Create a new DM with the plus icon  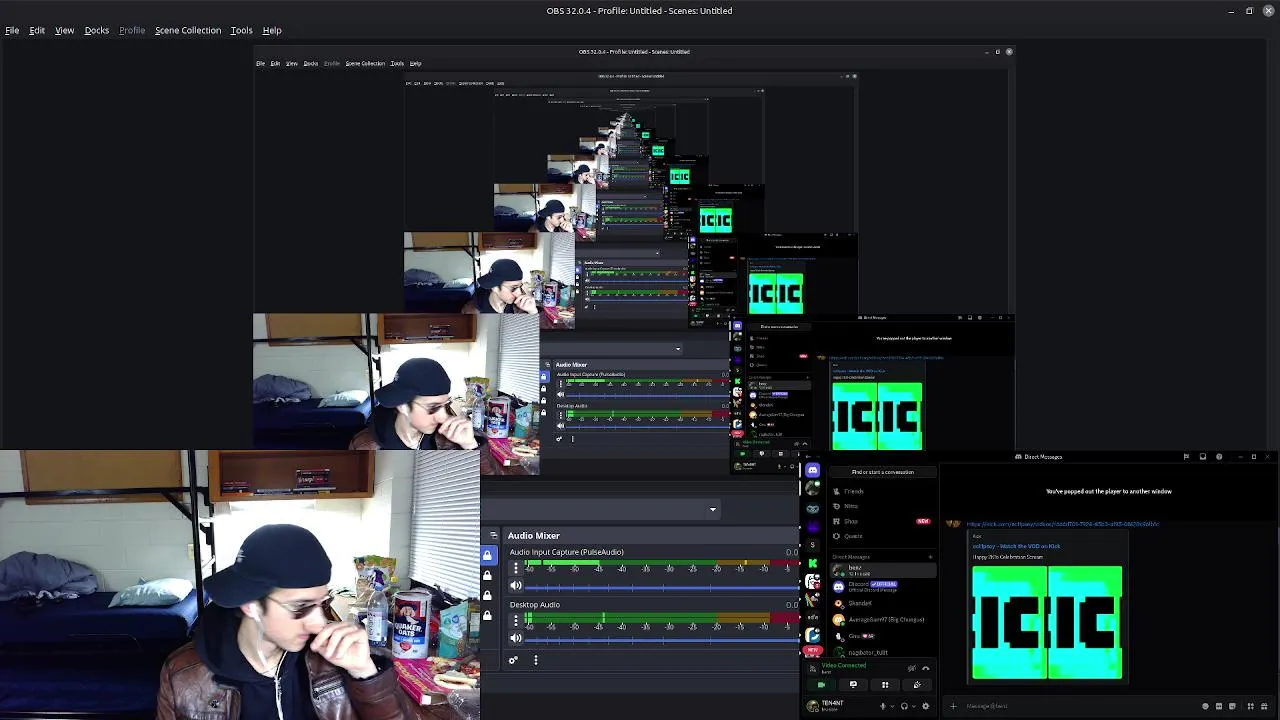(930, 557)
